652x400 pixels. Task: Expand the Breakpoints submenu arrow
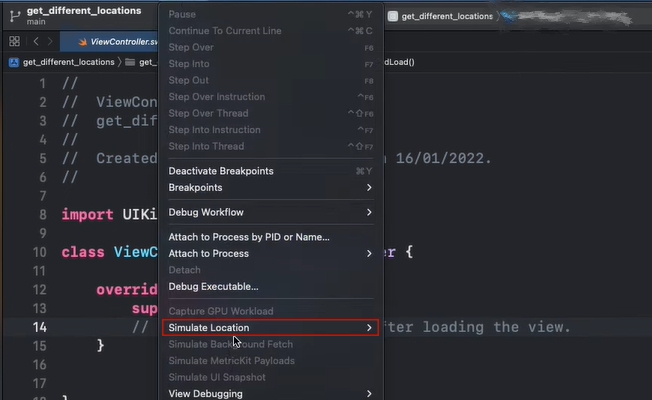coord(369,188)
